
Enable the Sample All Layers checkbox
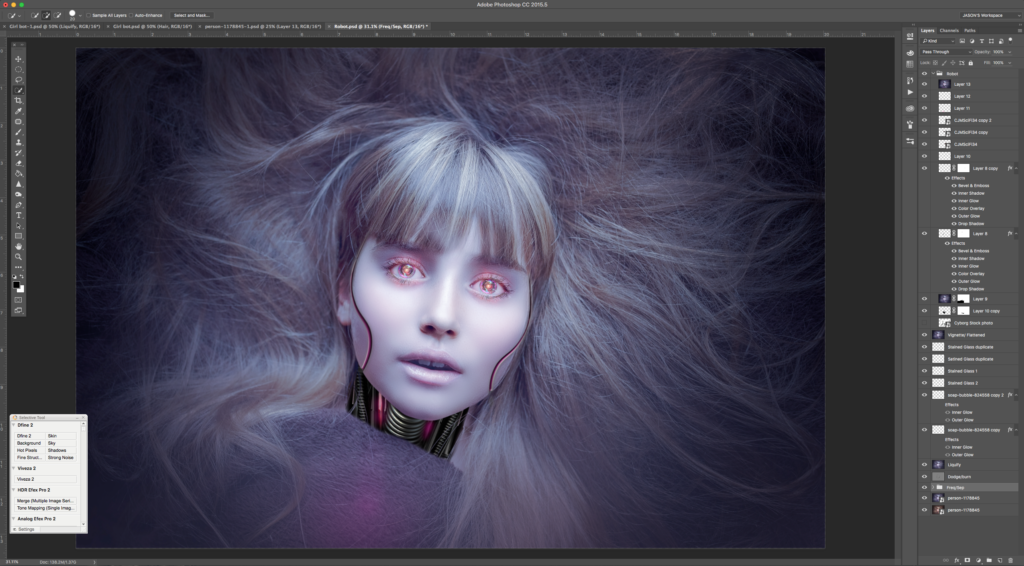[x=89, y=16]
